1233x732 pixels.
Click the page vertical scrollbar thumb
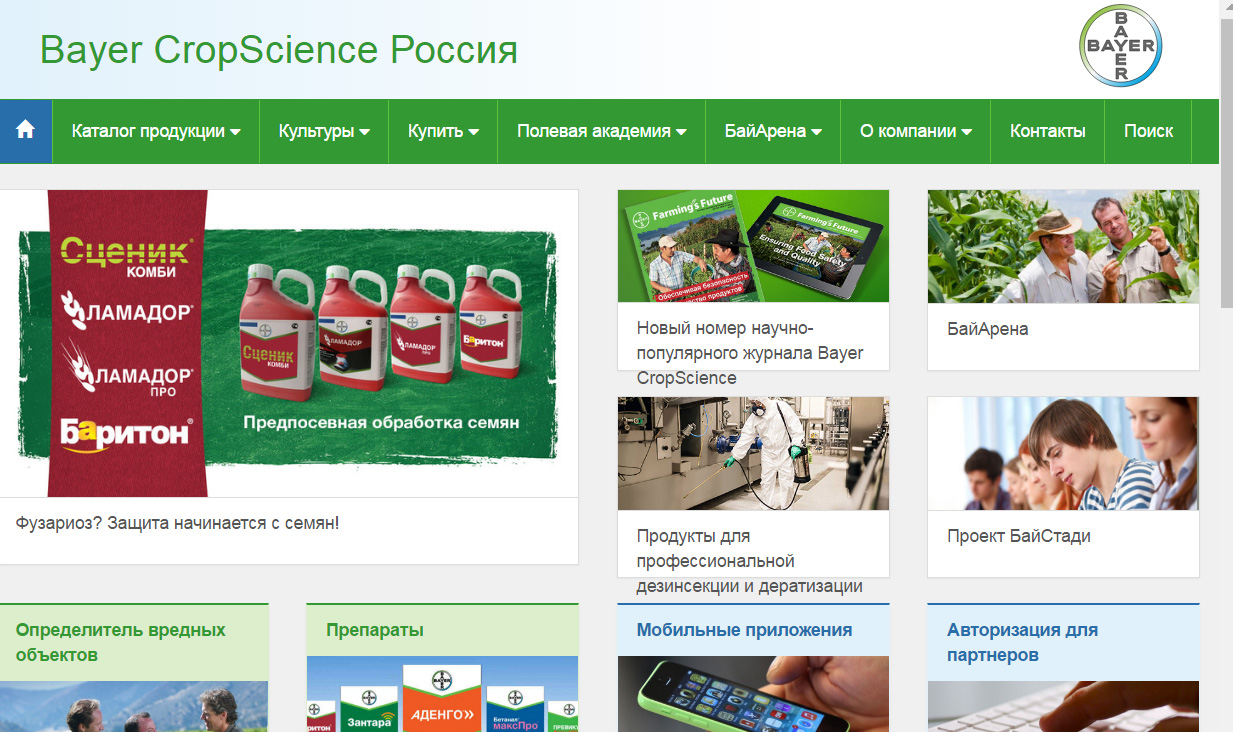click(1226, 164)
